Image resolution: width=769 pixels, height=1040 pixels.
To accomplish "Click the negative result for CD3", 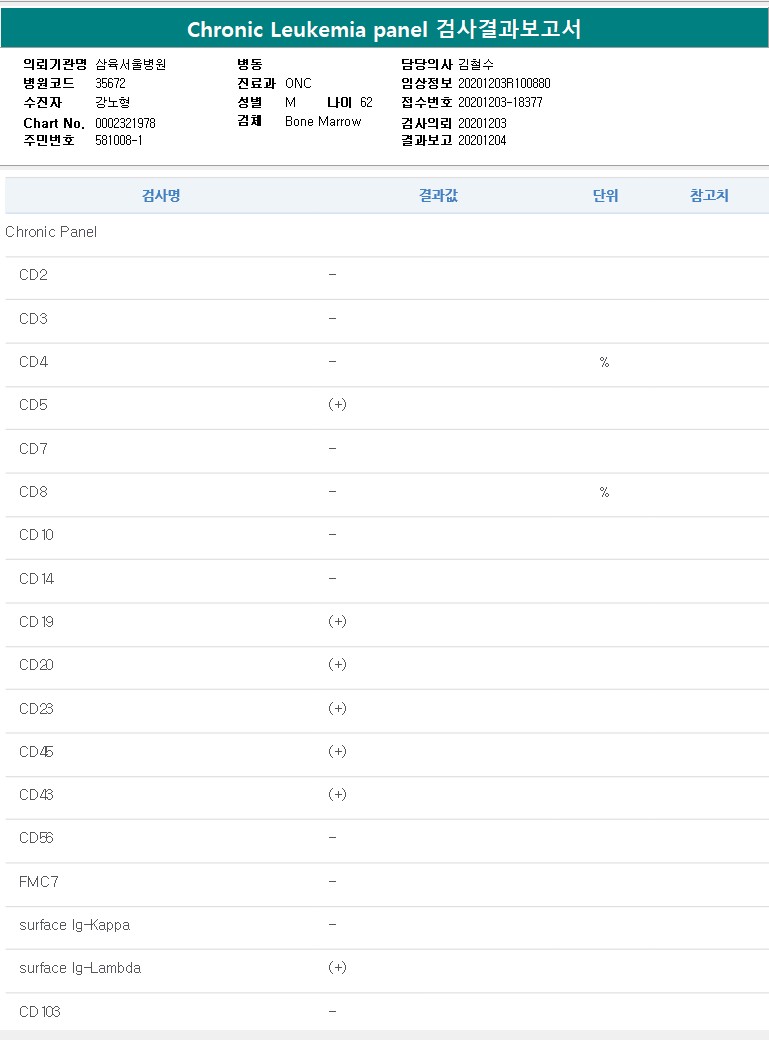I will pyautogui.click(x=332, y=318).
